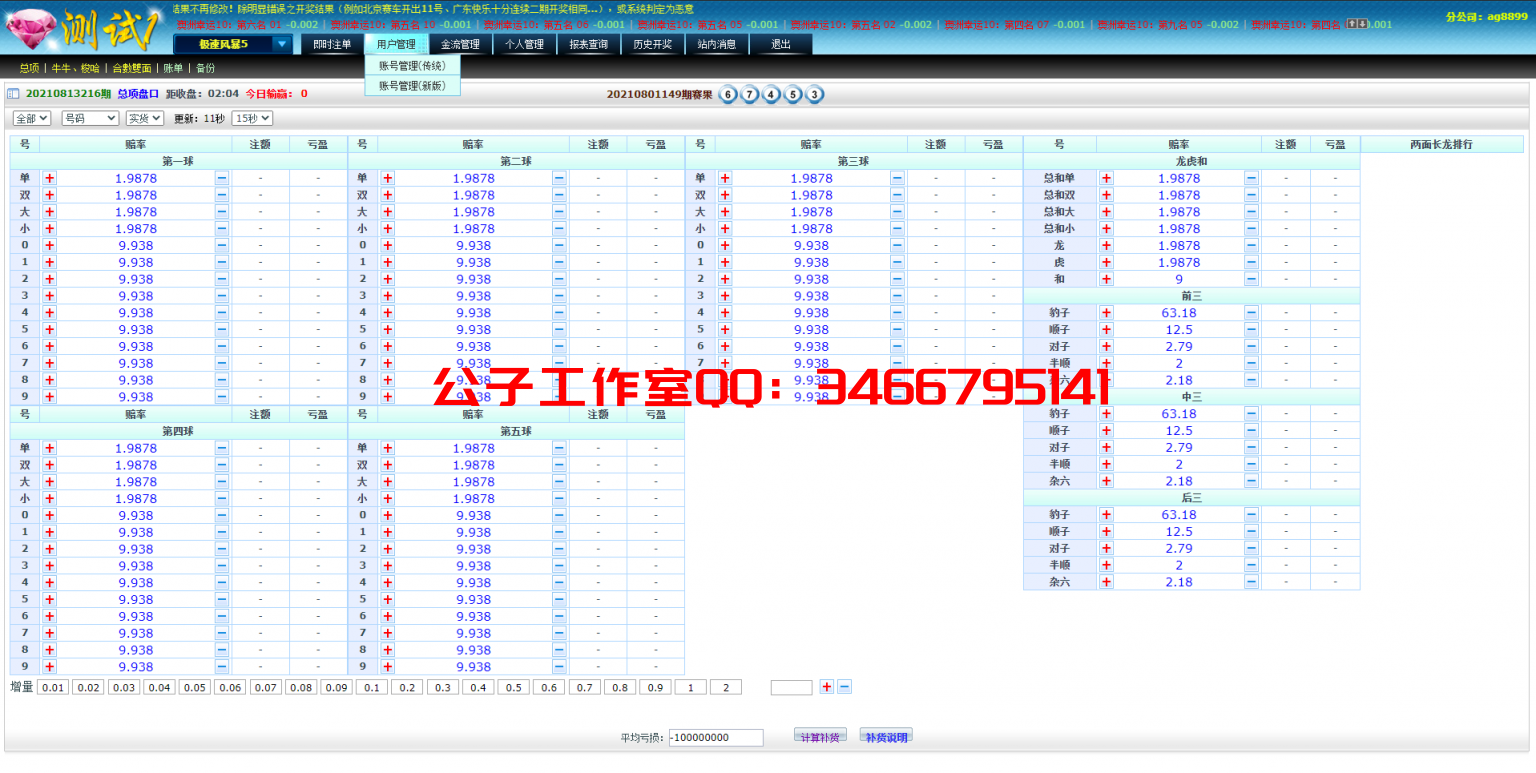The height and width of the screenshot is (773, 1536).
Task: Open the 报表查询 menu
Action: click(x=588, y=44)
